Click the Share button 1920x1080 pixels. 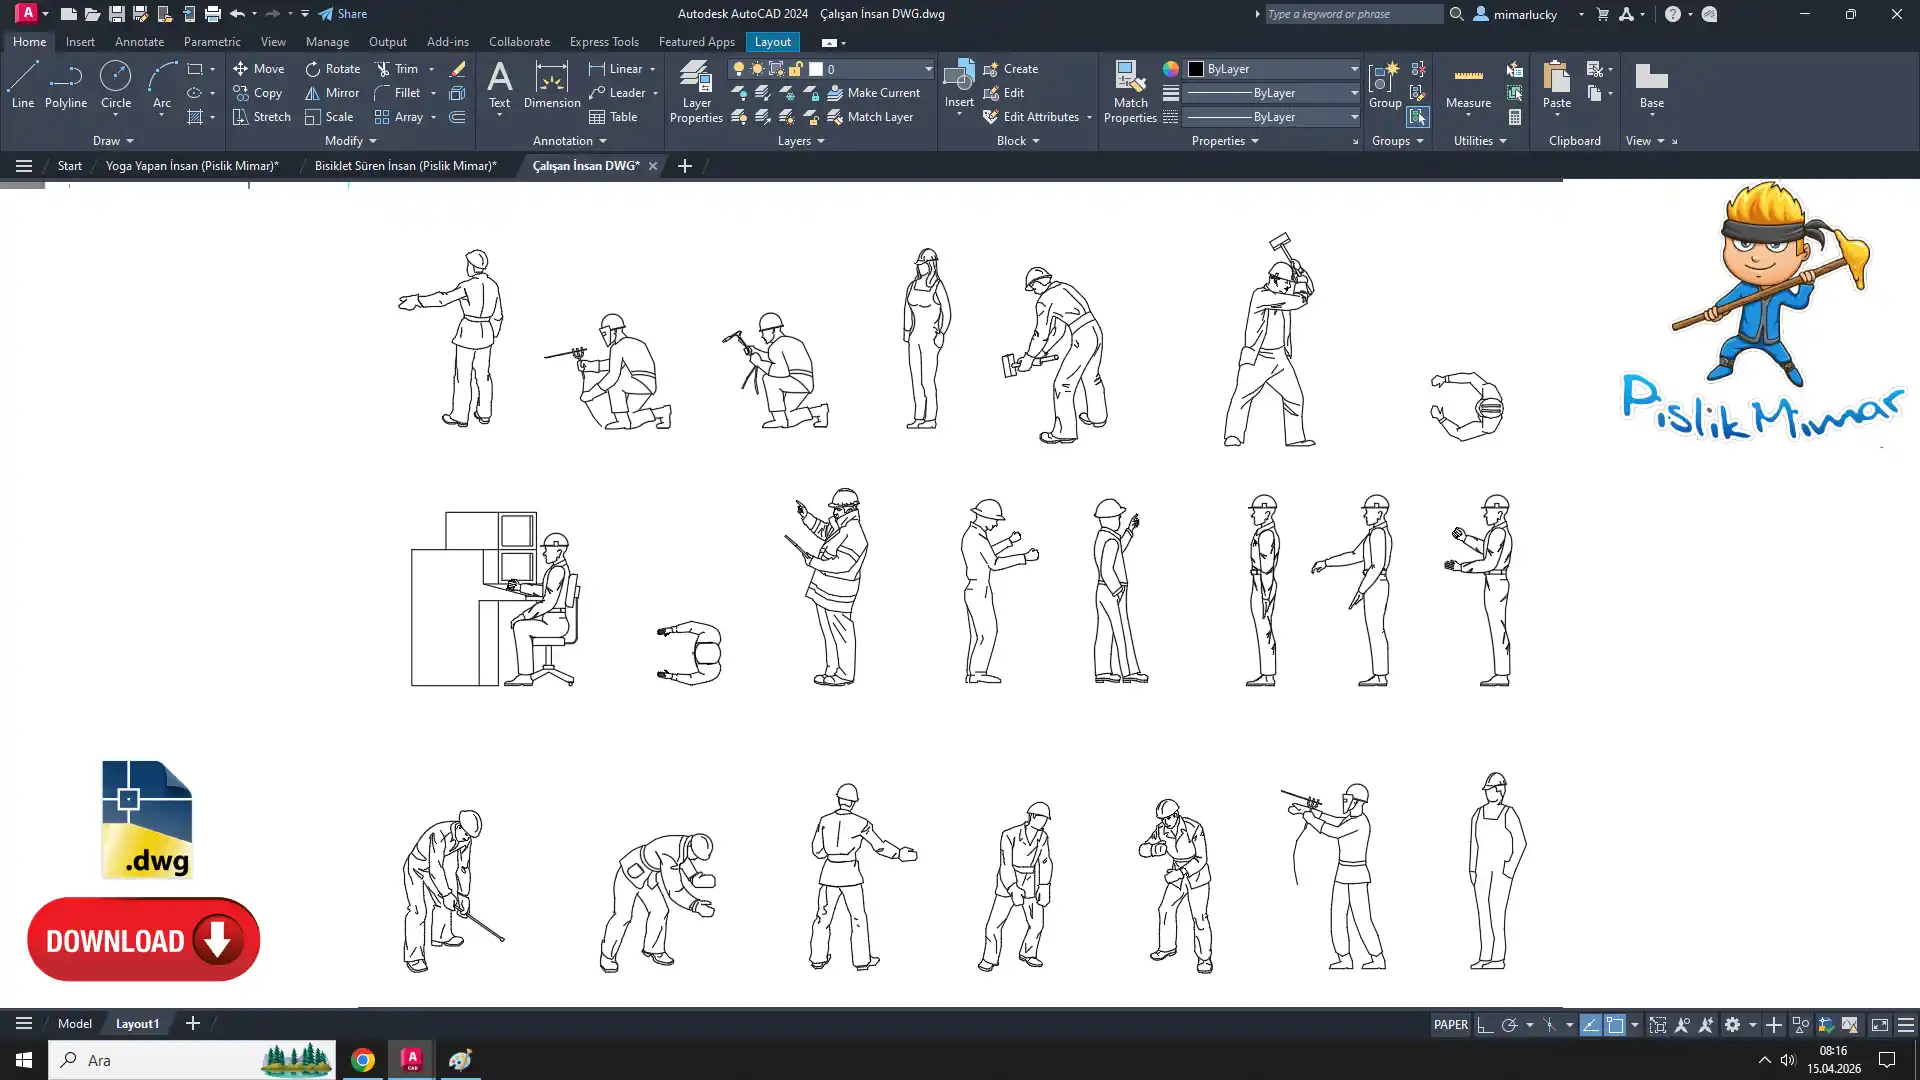[343, 14]
